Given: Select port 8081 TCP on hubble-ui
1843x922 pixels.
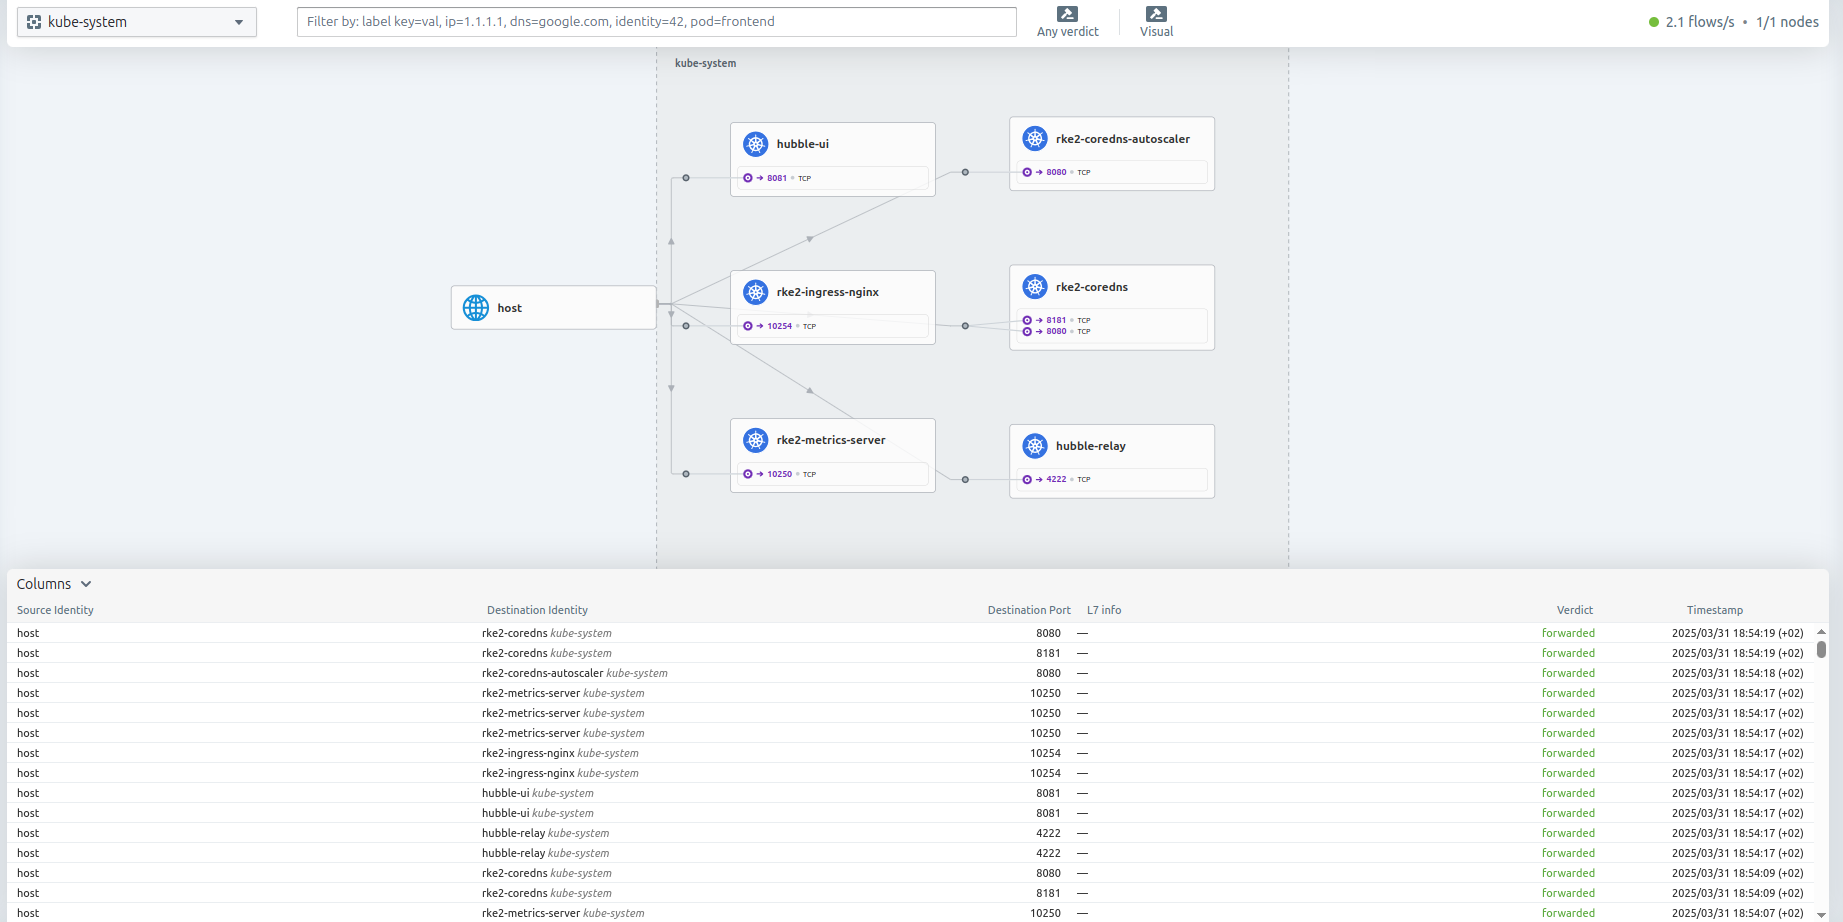Looking at the screenshot, I should pos(777,178).
